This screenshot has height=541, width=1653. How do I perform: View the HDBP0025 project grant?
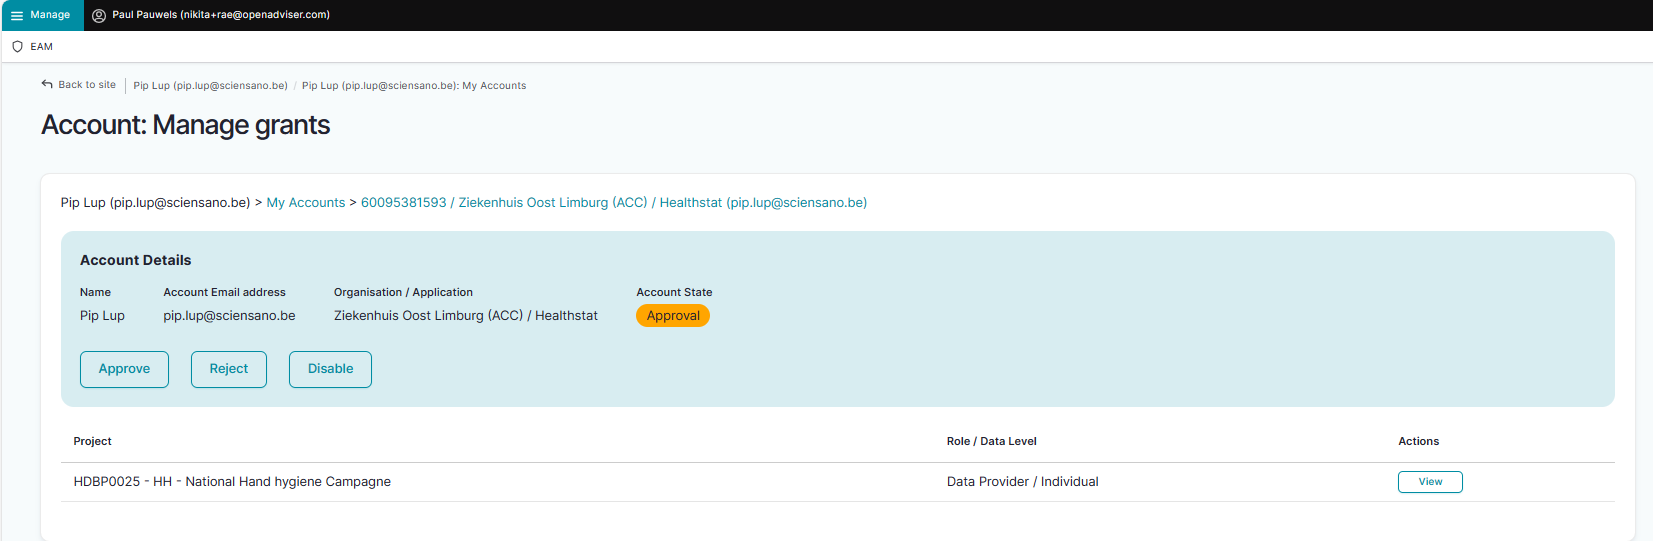[1429, 482]
